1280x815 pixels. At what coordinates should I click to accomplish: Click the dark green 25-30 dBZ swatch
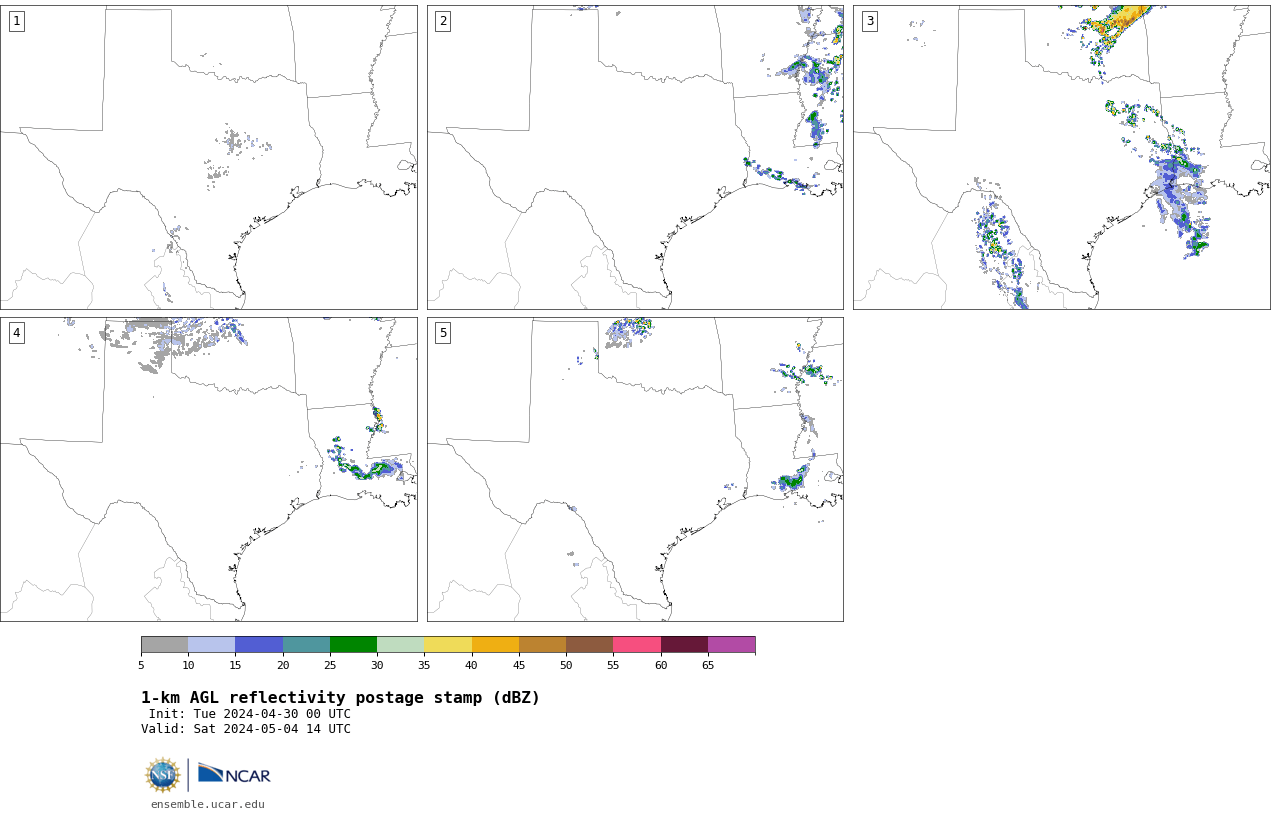point(354,644)
